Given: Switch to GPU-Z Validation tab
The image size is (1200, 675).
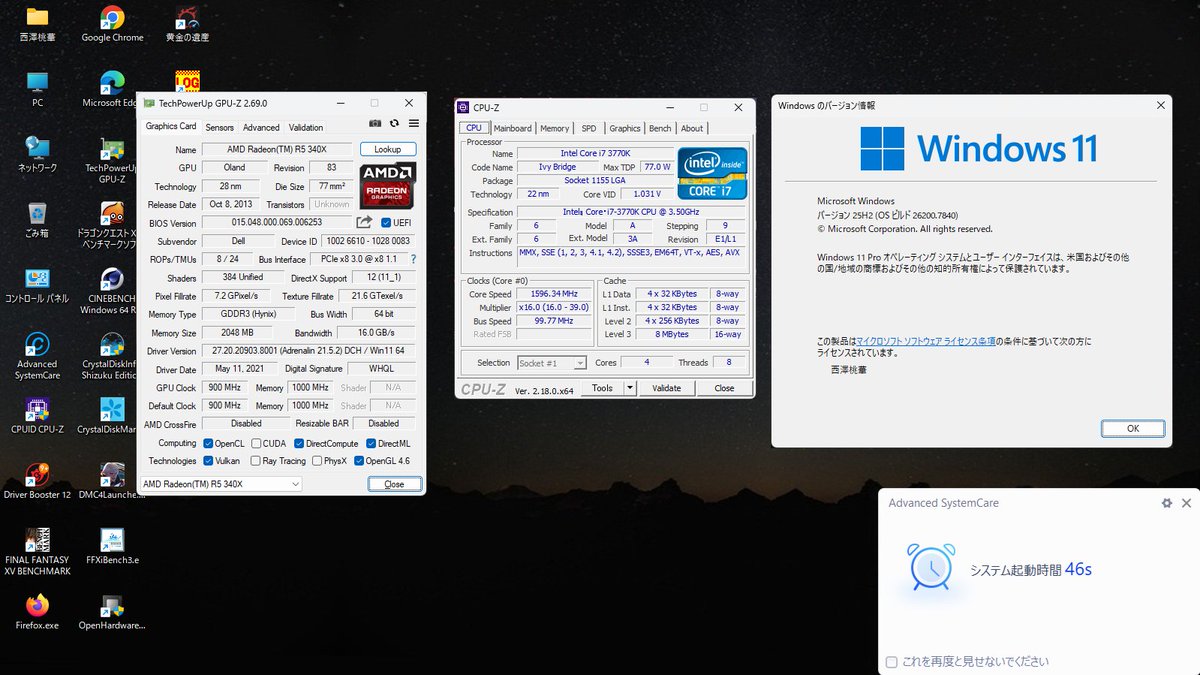Looking at the screenshot, I should click(x=306, y=128).
